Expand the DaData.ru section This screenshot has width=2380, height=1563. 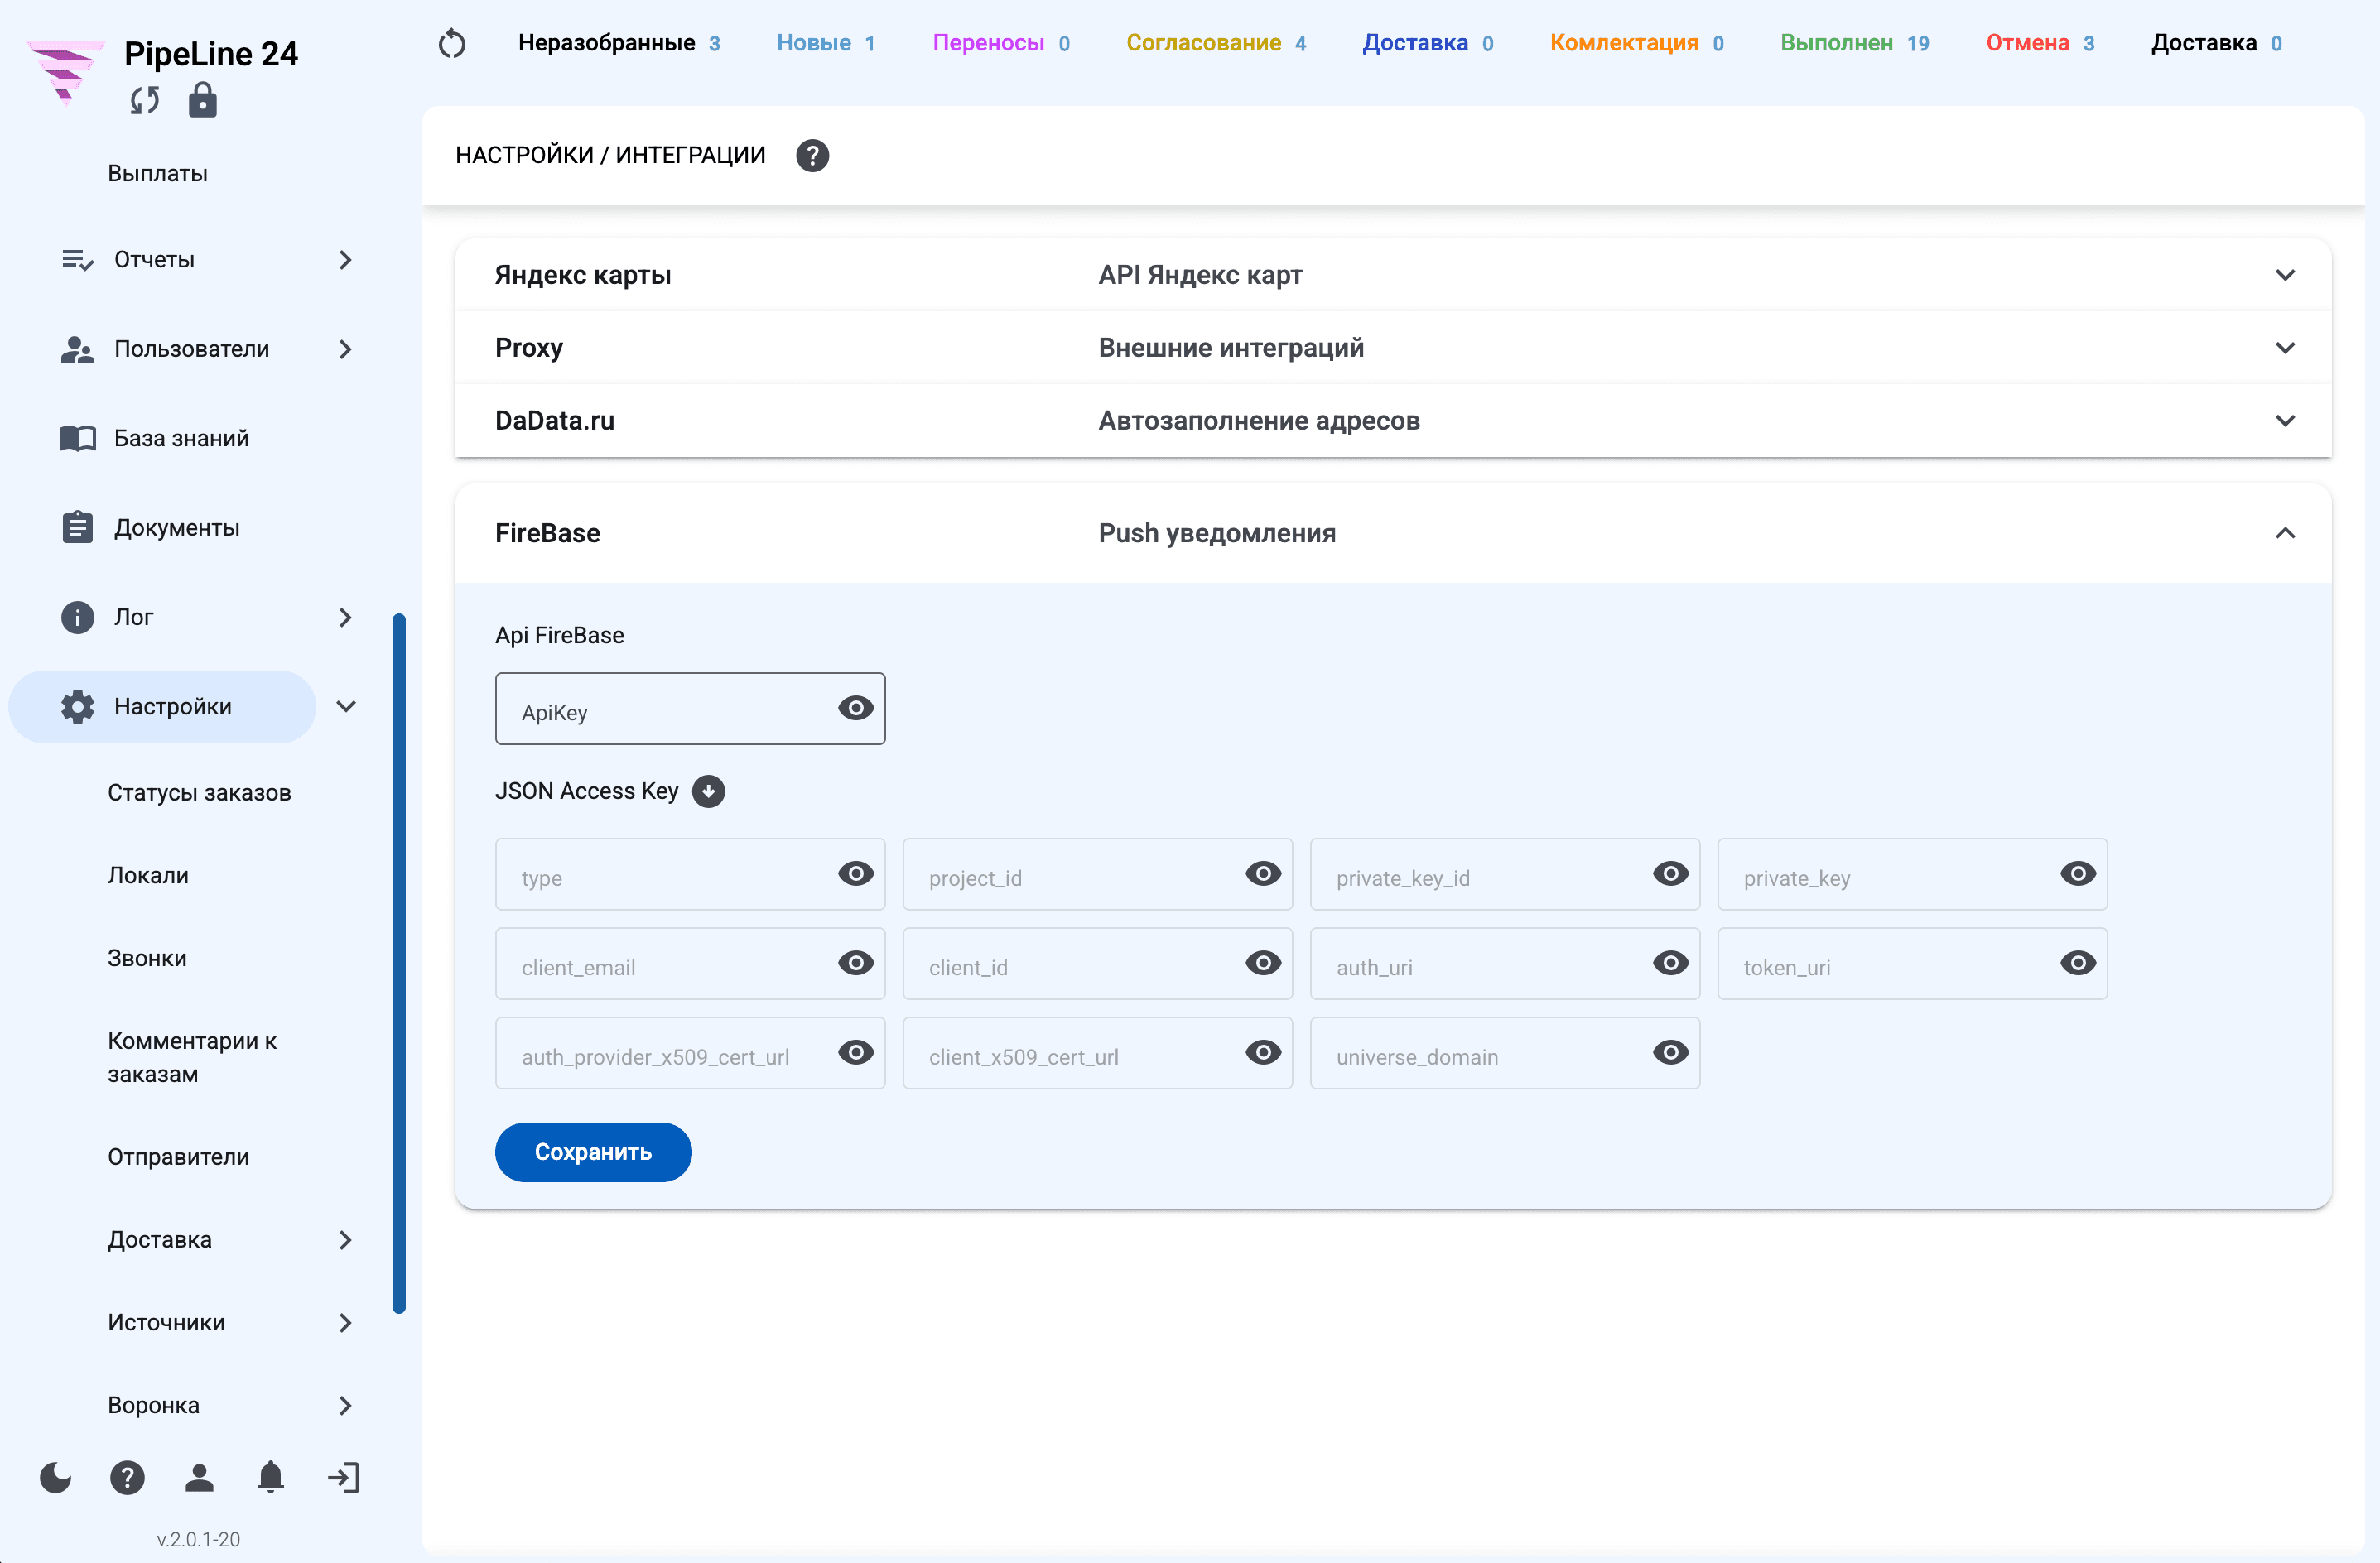1393,421
